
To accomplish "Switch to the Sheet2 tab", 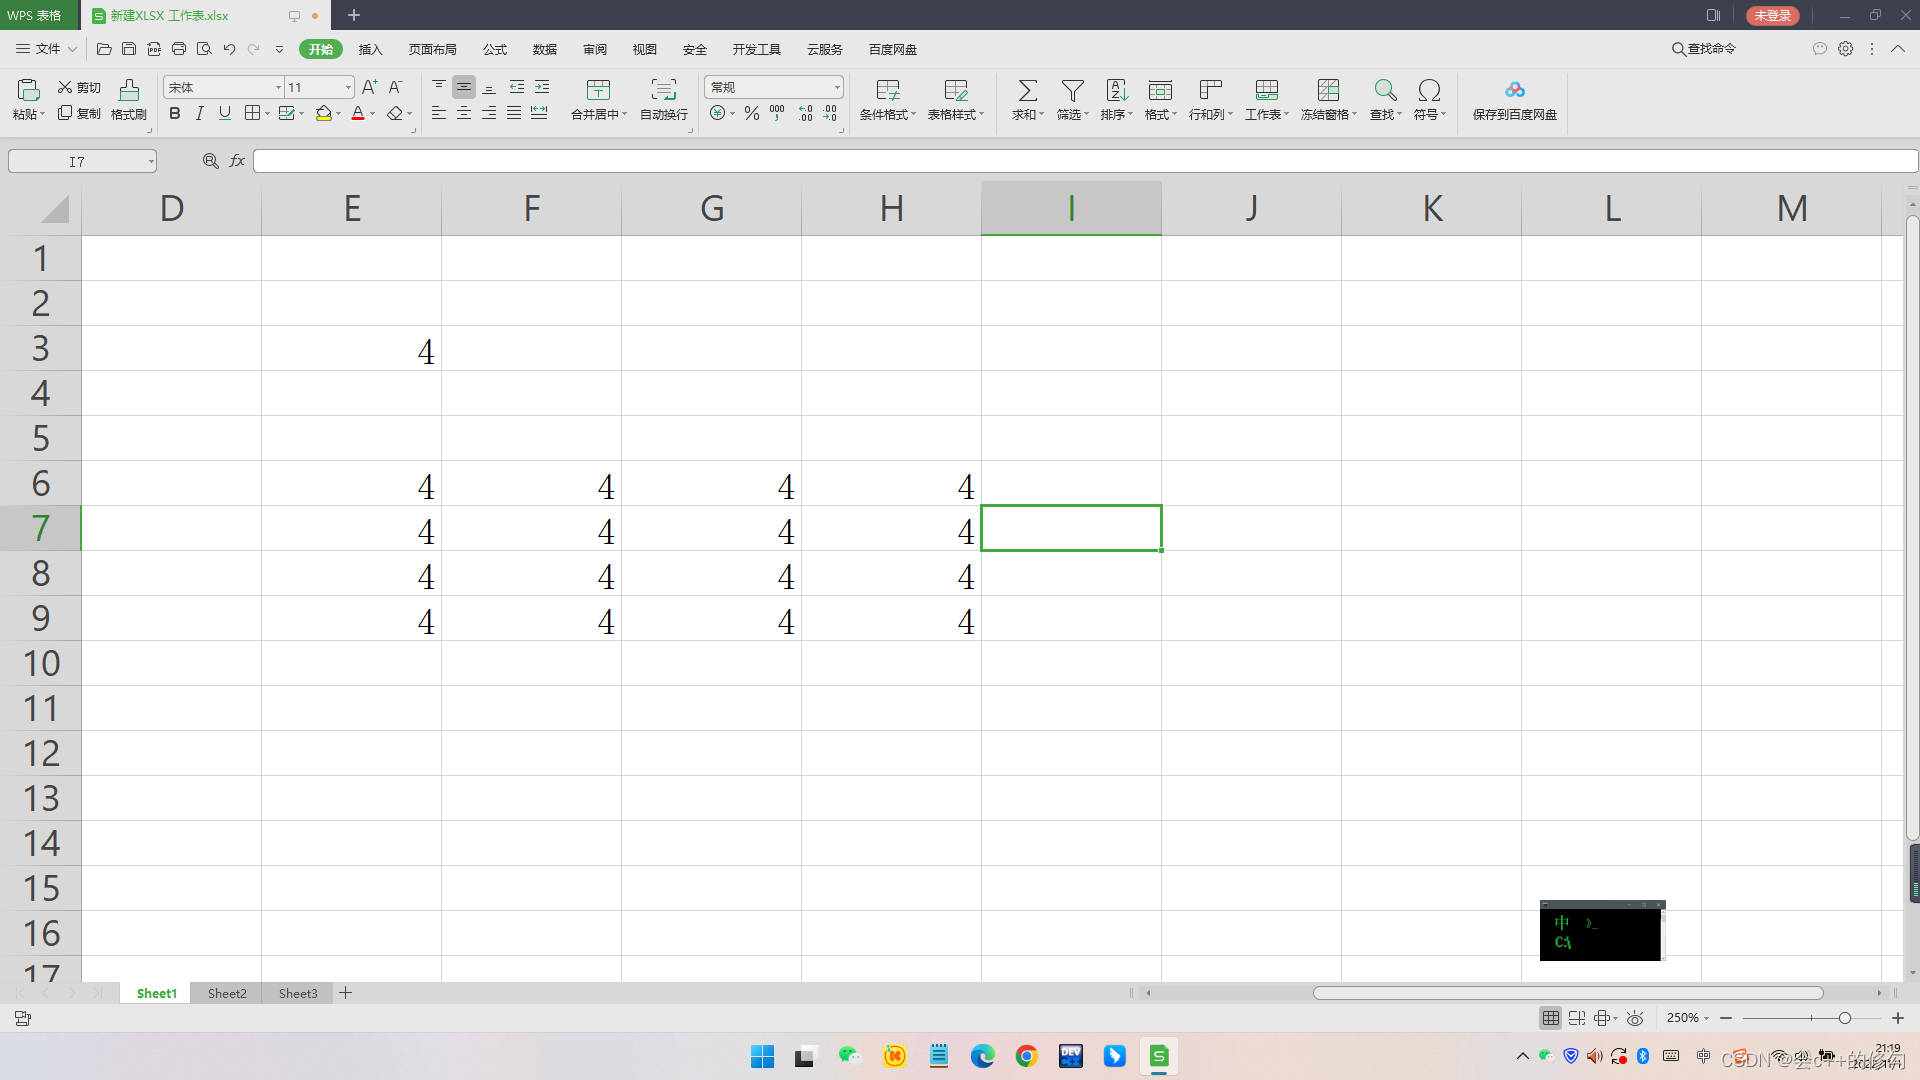I will click(227, 993).
